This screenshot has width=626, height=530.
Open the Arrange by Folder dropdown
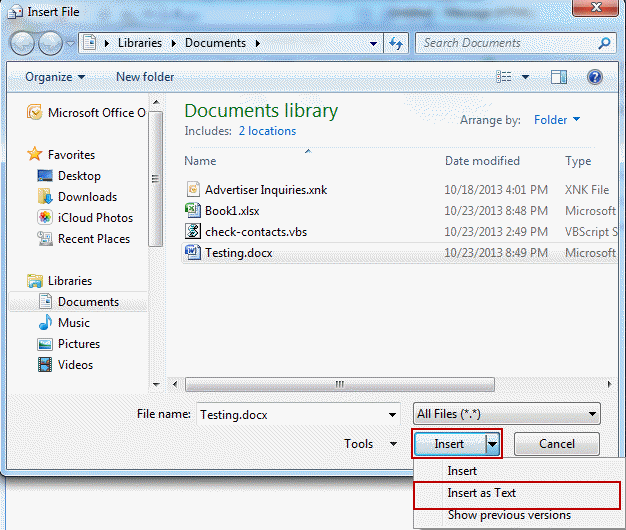(x=557, y=120)
